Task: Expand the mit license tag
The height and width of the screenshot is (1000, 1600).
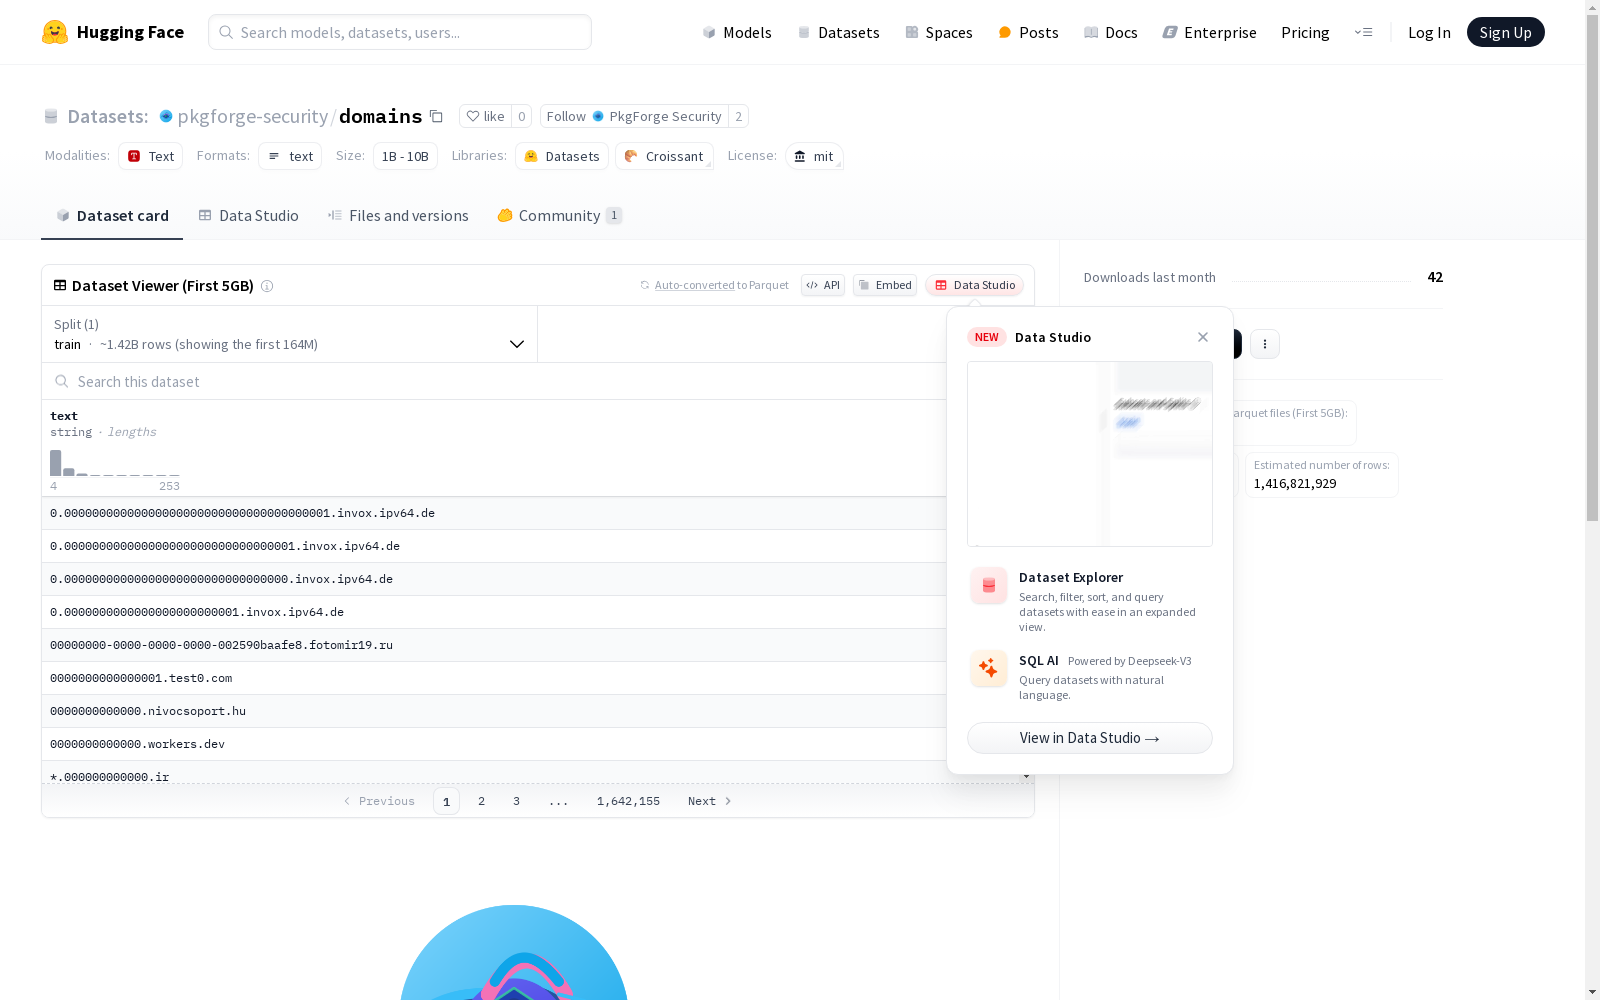Action: click(814, 156)
